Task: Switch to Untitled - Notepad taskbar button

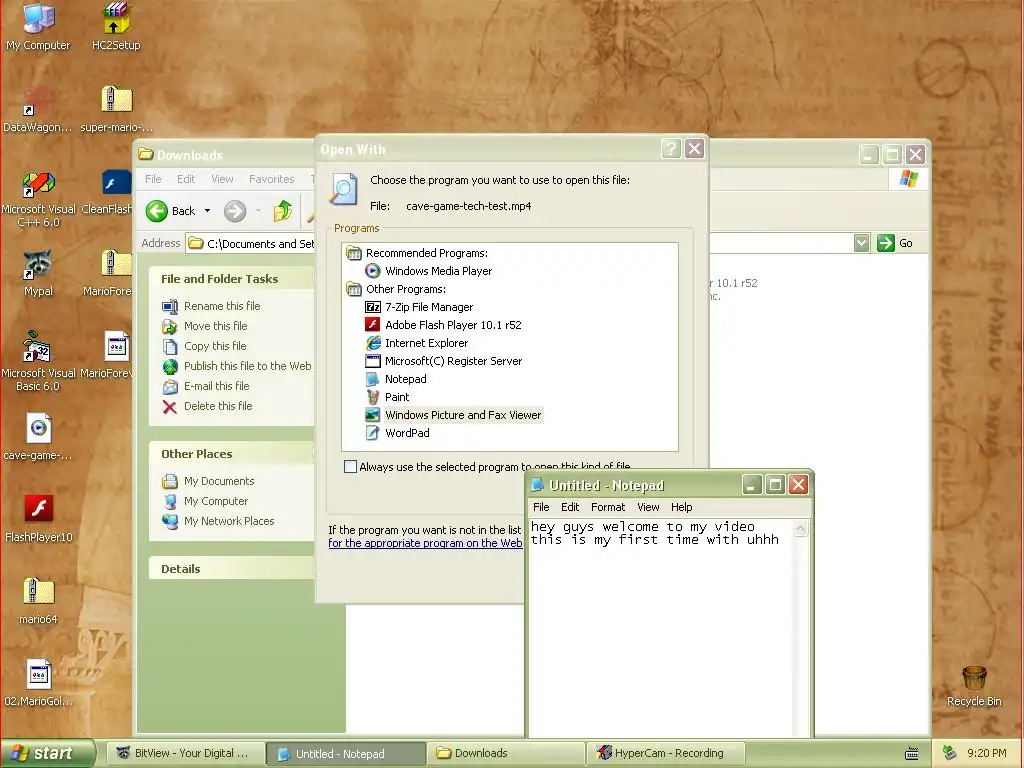Action: (x=346, y=754)
